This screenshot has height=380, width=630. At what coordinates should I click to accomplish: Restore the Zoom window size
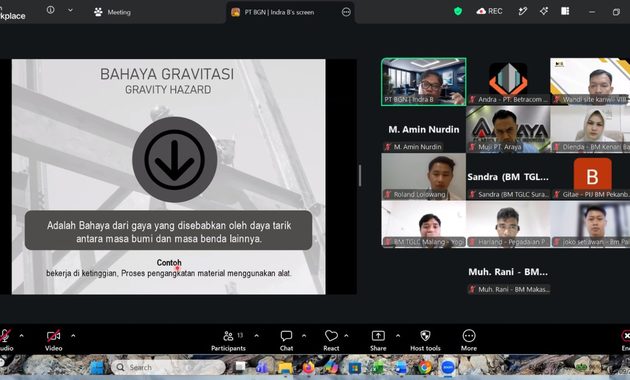[x=616, y=12]
